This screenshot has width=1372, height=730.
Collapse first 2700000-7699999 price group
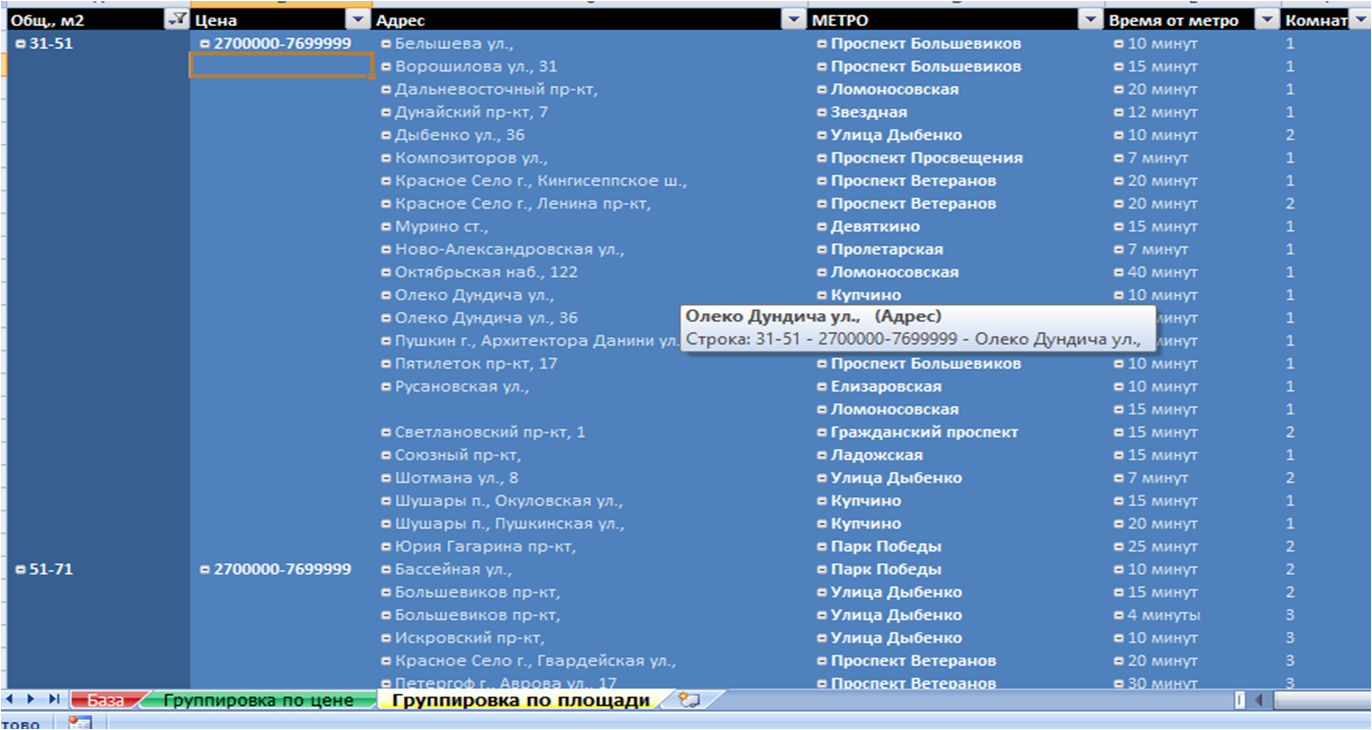[x=205, y=44]
